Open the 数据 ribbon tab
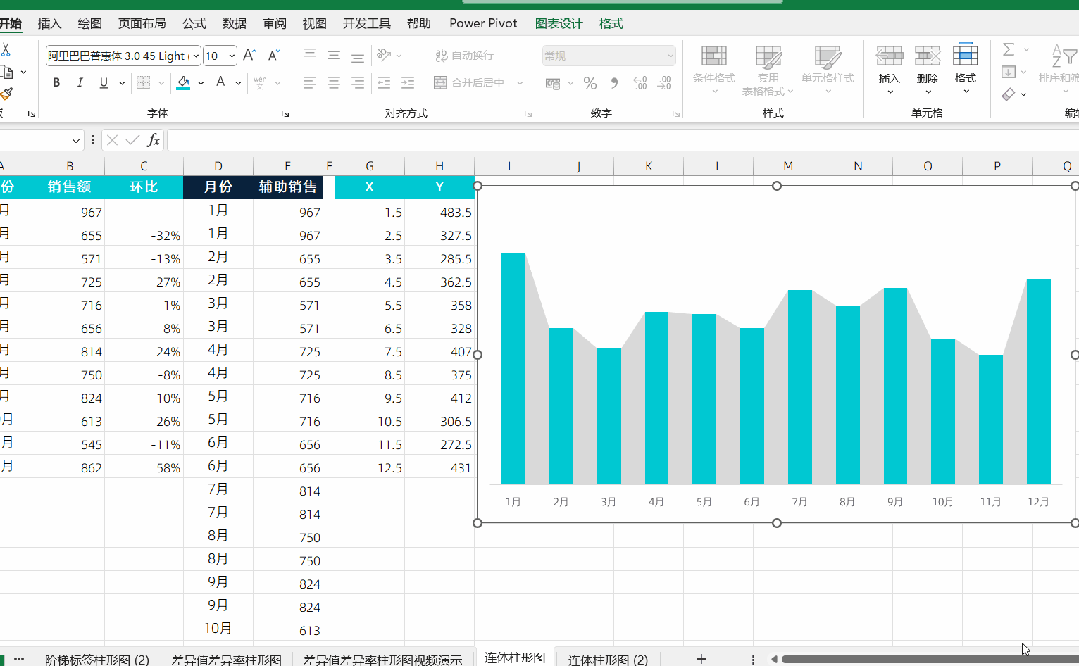Viewport: 1079px width, 666px height. tap(234, 23)
